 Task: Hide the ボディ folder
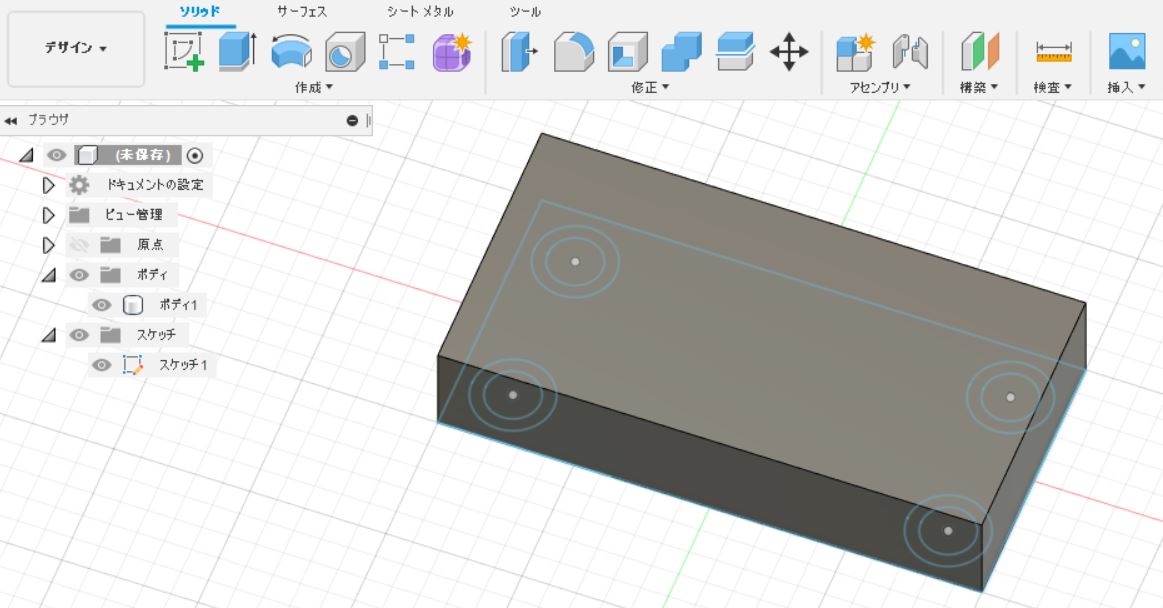coord(79,275)
